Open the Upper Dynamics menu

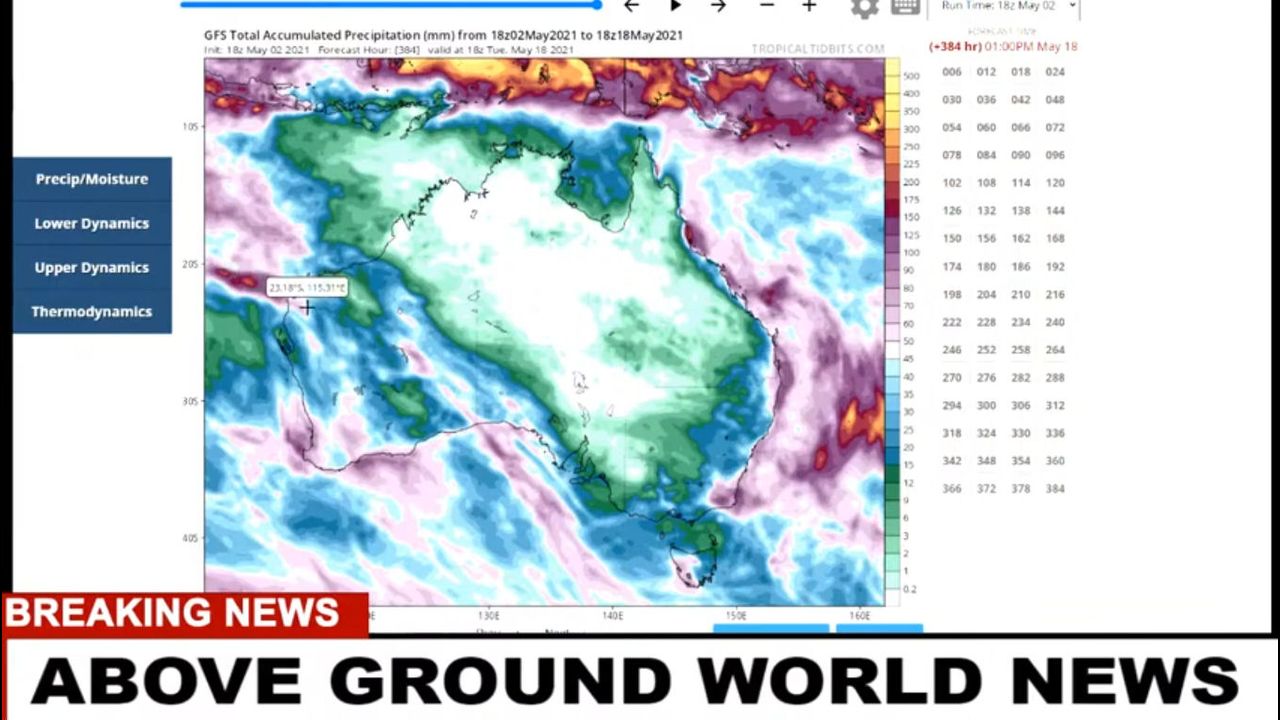[x=92, y=267]
